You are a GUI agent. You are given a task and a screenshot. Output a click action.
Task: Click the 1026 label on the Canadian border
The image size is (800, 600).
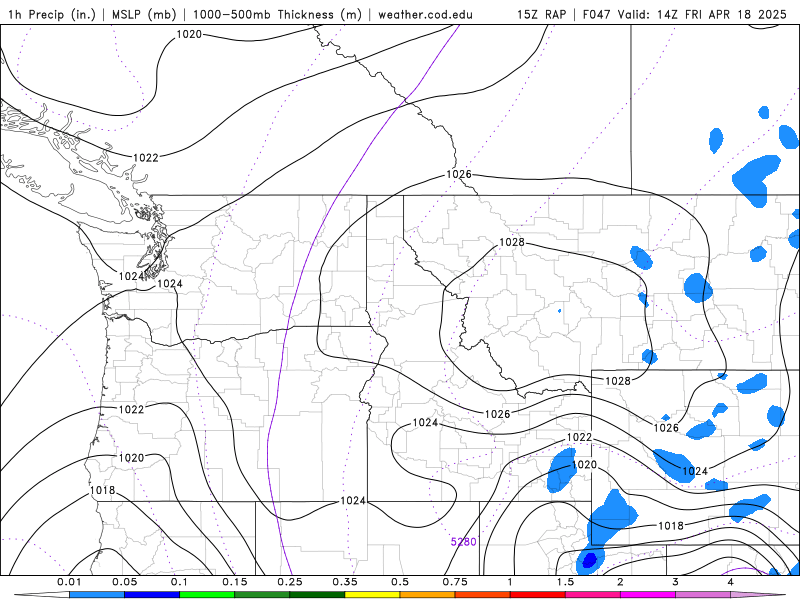click(459, 174)
